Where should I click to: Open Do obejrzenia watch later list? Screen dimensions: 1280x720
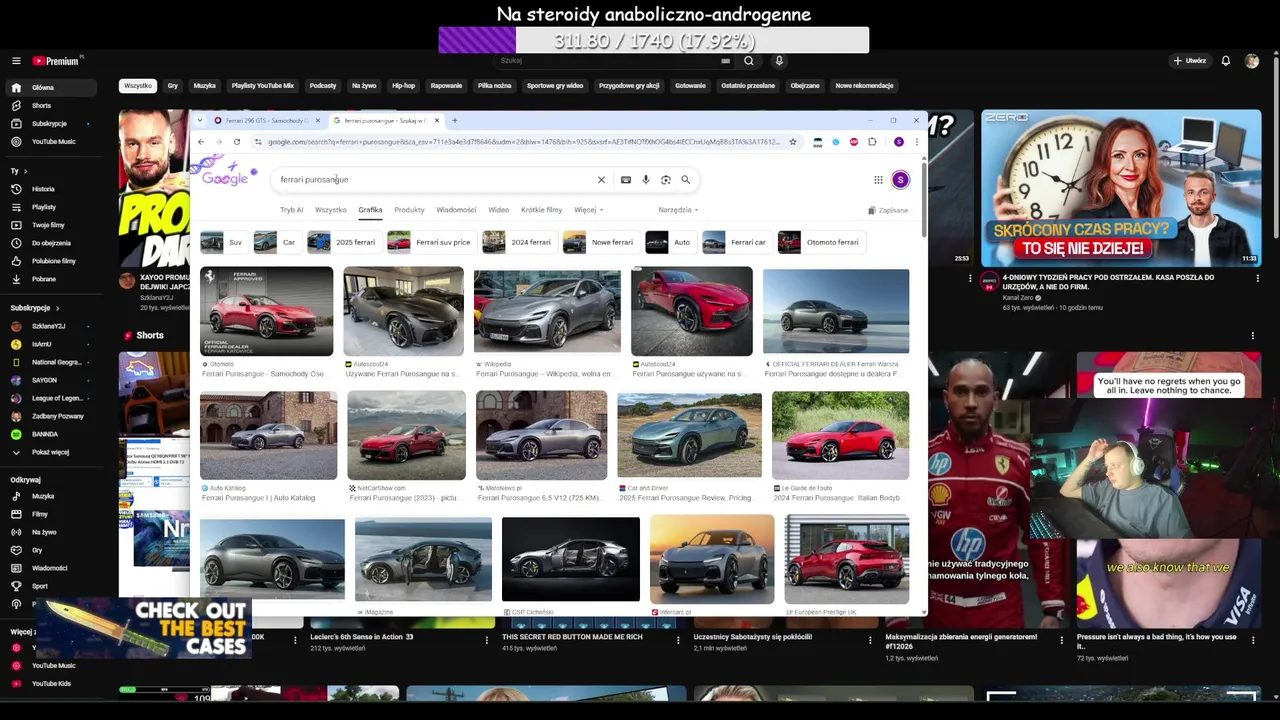50,243
